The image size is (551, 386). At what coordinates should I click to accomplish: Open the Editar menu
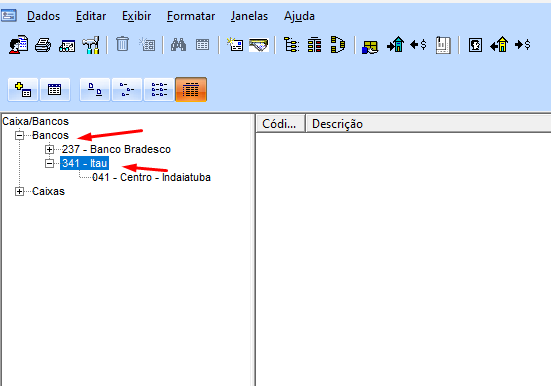91,16
